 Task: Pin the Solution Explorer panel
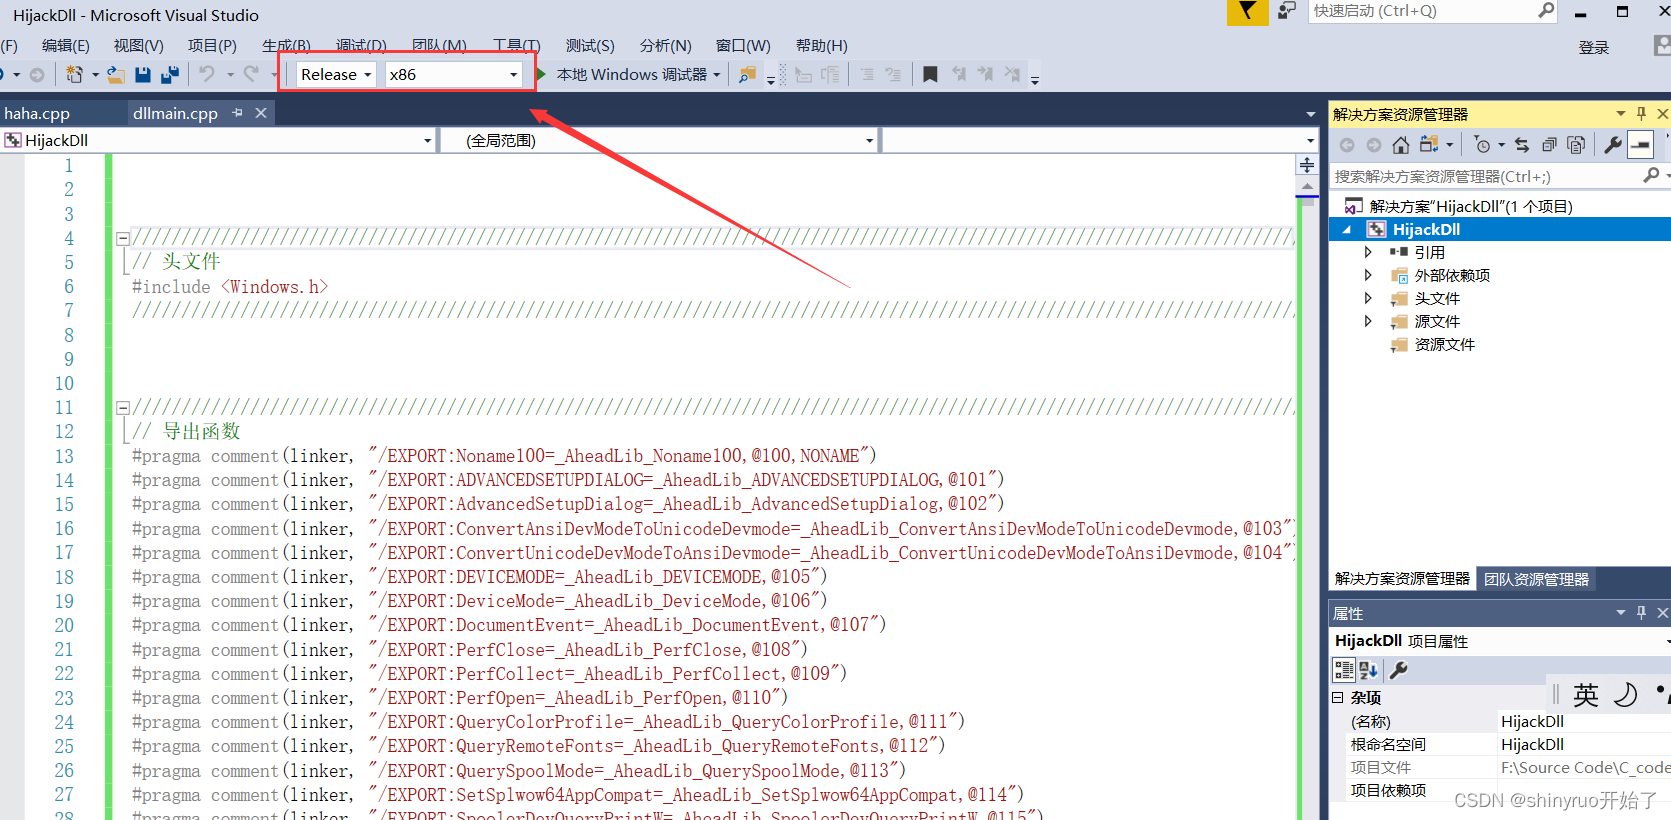click(x=1641, y=114)
